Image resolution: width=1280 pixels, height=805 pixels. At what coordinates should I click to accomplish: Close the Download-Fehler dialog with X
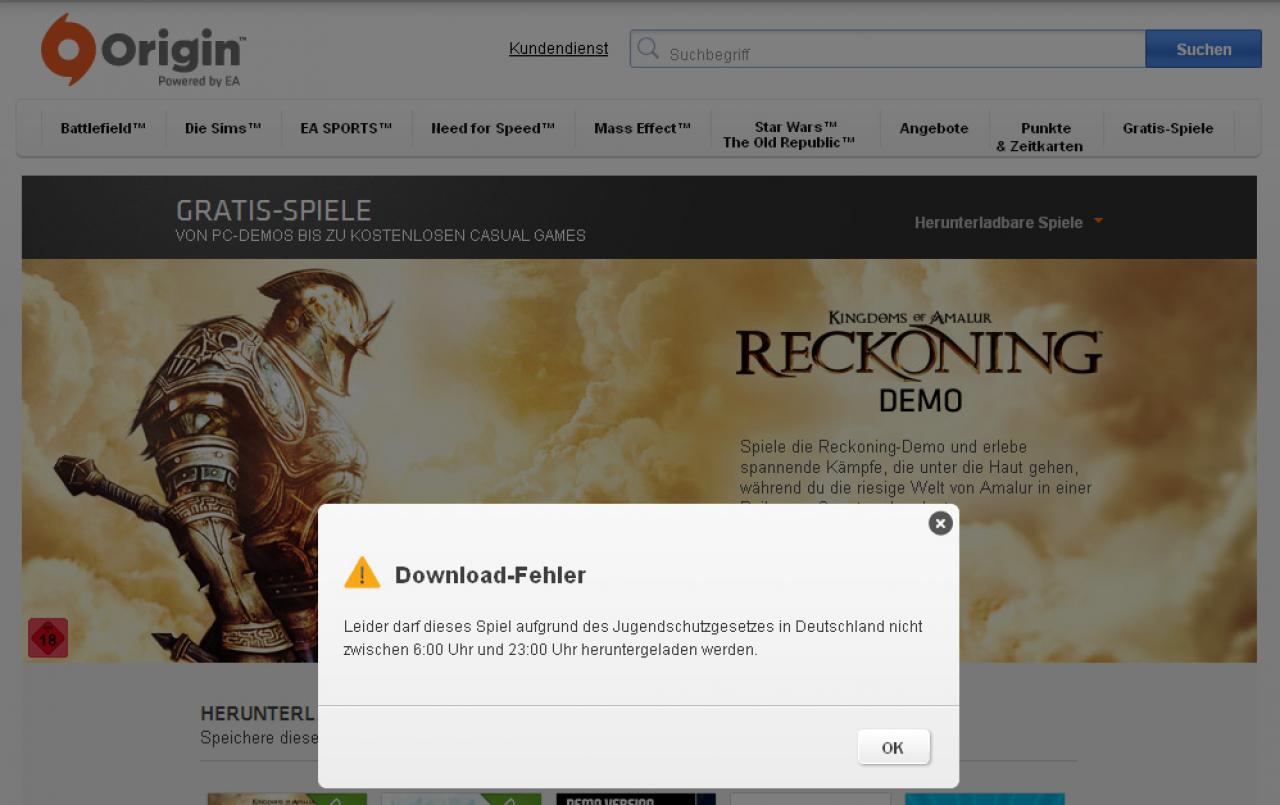[x=940, y=523]
